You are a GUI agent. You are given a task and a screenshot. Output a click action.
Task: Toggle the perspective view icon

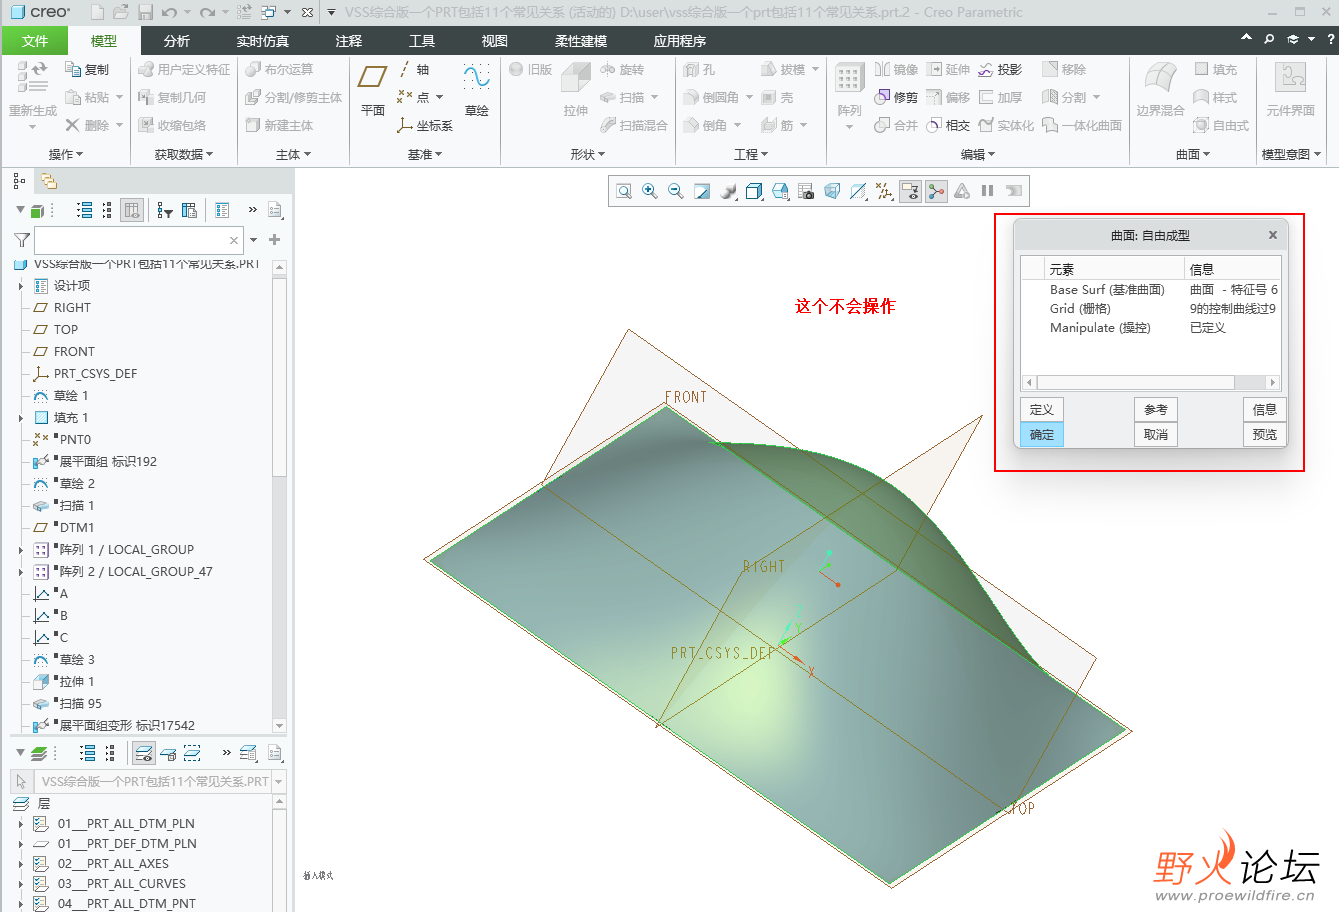pyautogui.click(x=832, y=191)
